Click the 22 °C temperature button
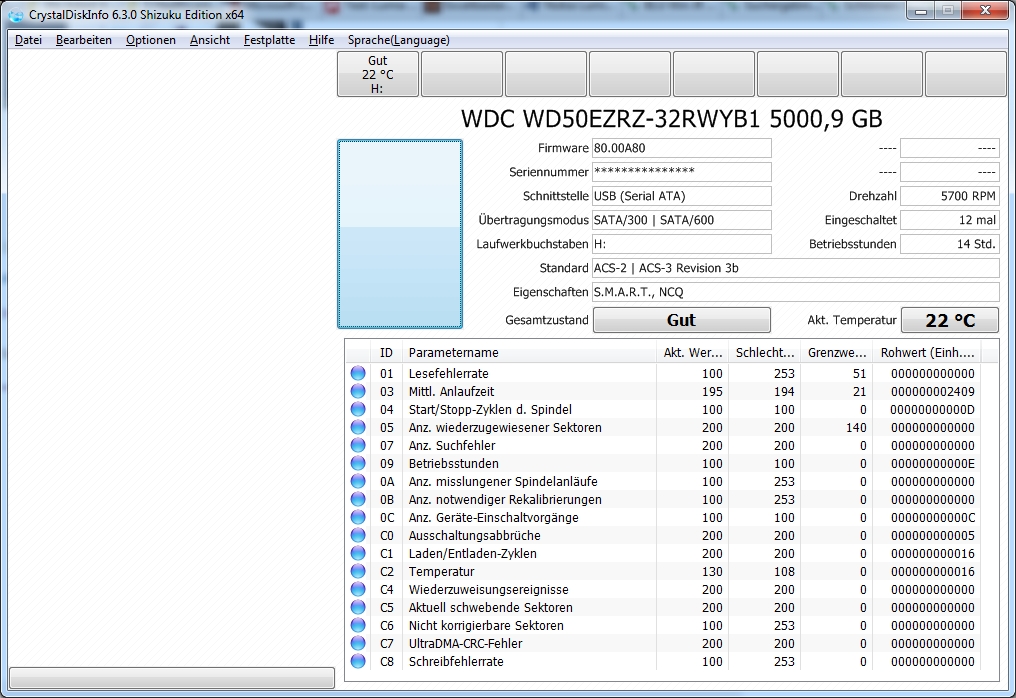The height and width of the screenshot is (698, 1016). coord(950,320)
